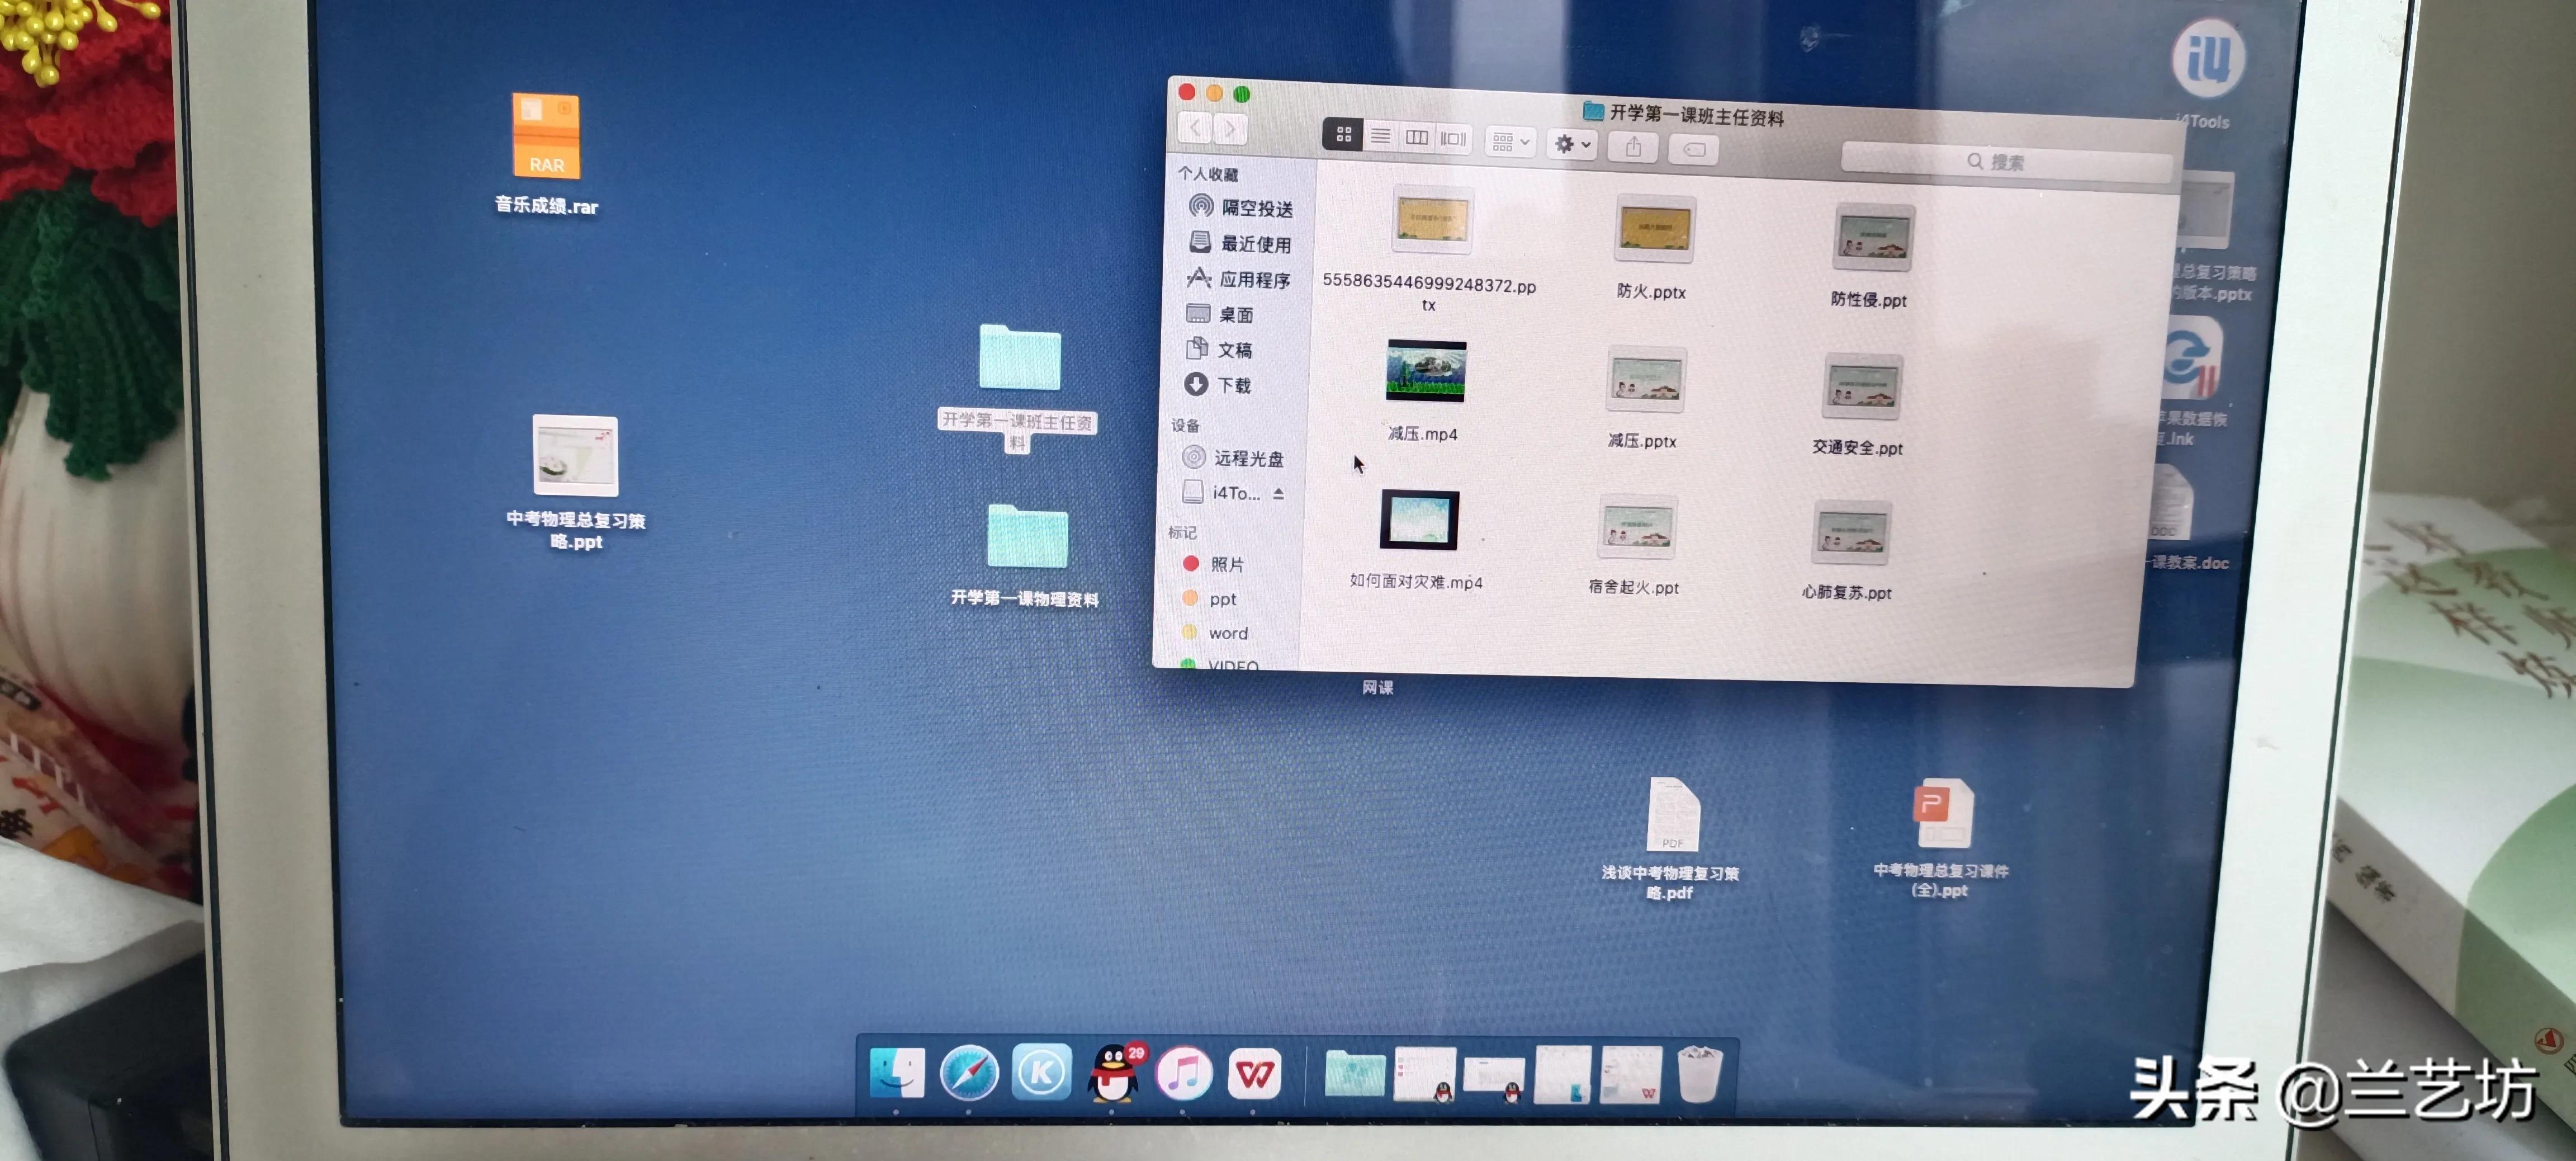This screenshot has height=1161, width=2576.
Task: Switch Finder to column view
Action: pos(1416,137)
